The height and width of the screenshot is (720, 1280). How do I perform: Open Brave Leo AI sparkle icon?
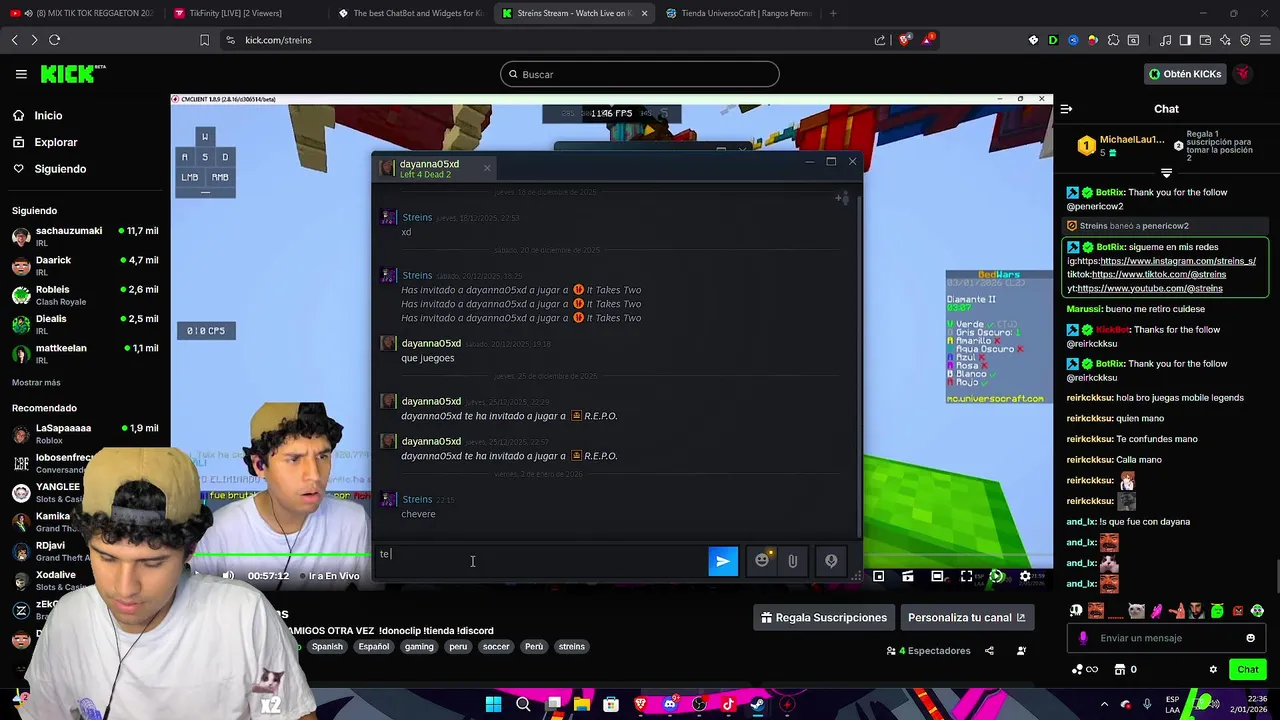[1225, 40]
